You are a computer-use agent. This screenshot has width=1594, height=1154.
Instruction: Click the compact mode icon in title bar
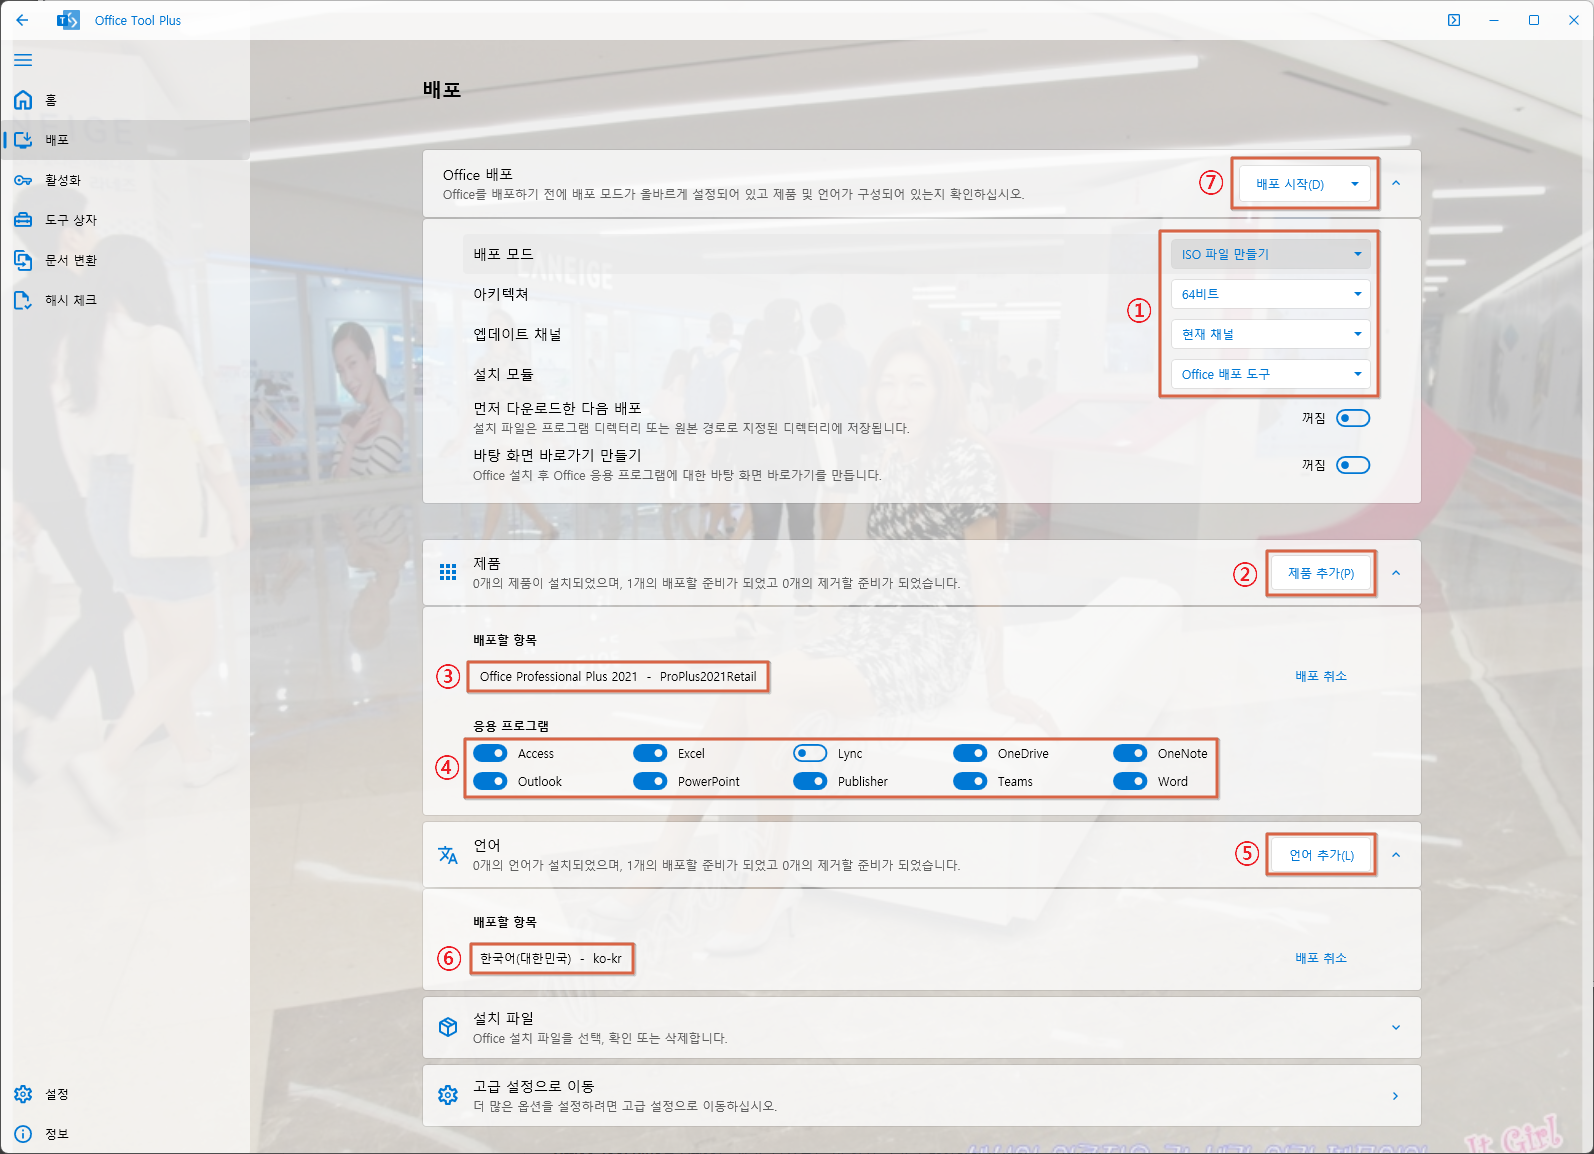pyautogui.click(x=1454, y=20)
